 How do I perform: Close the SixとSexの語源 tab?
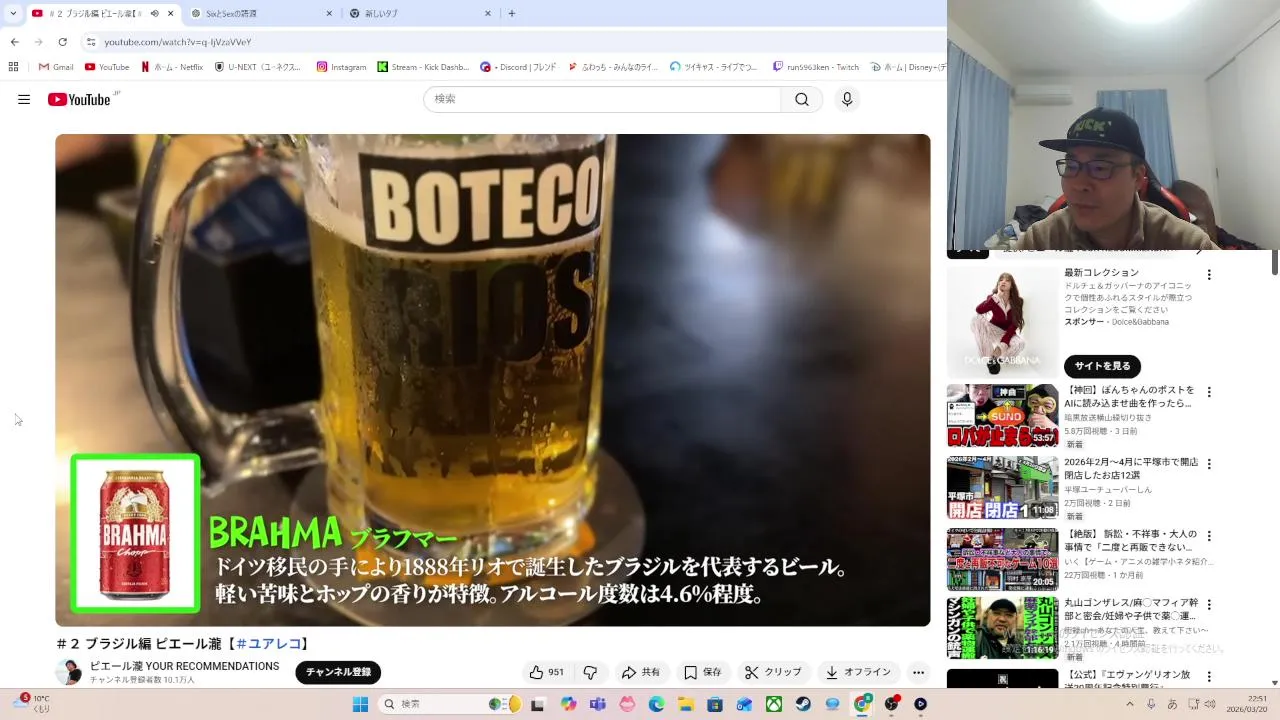pos(329,14)
